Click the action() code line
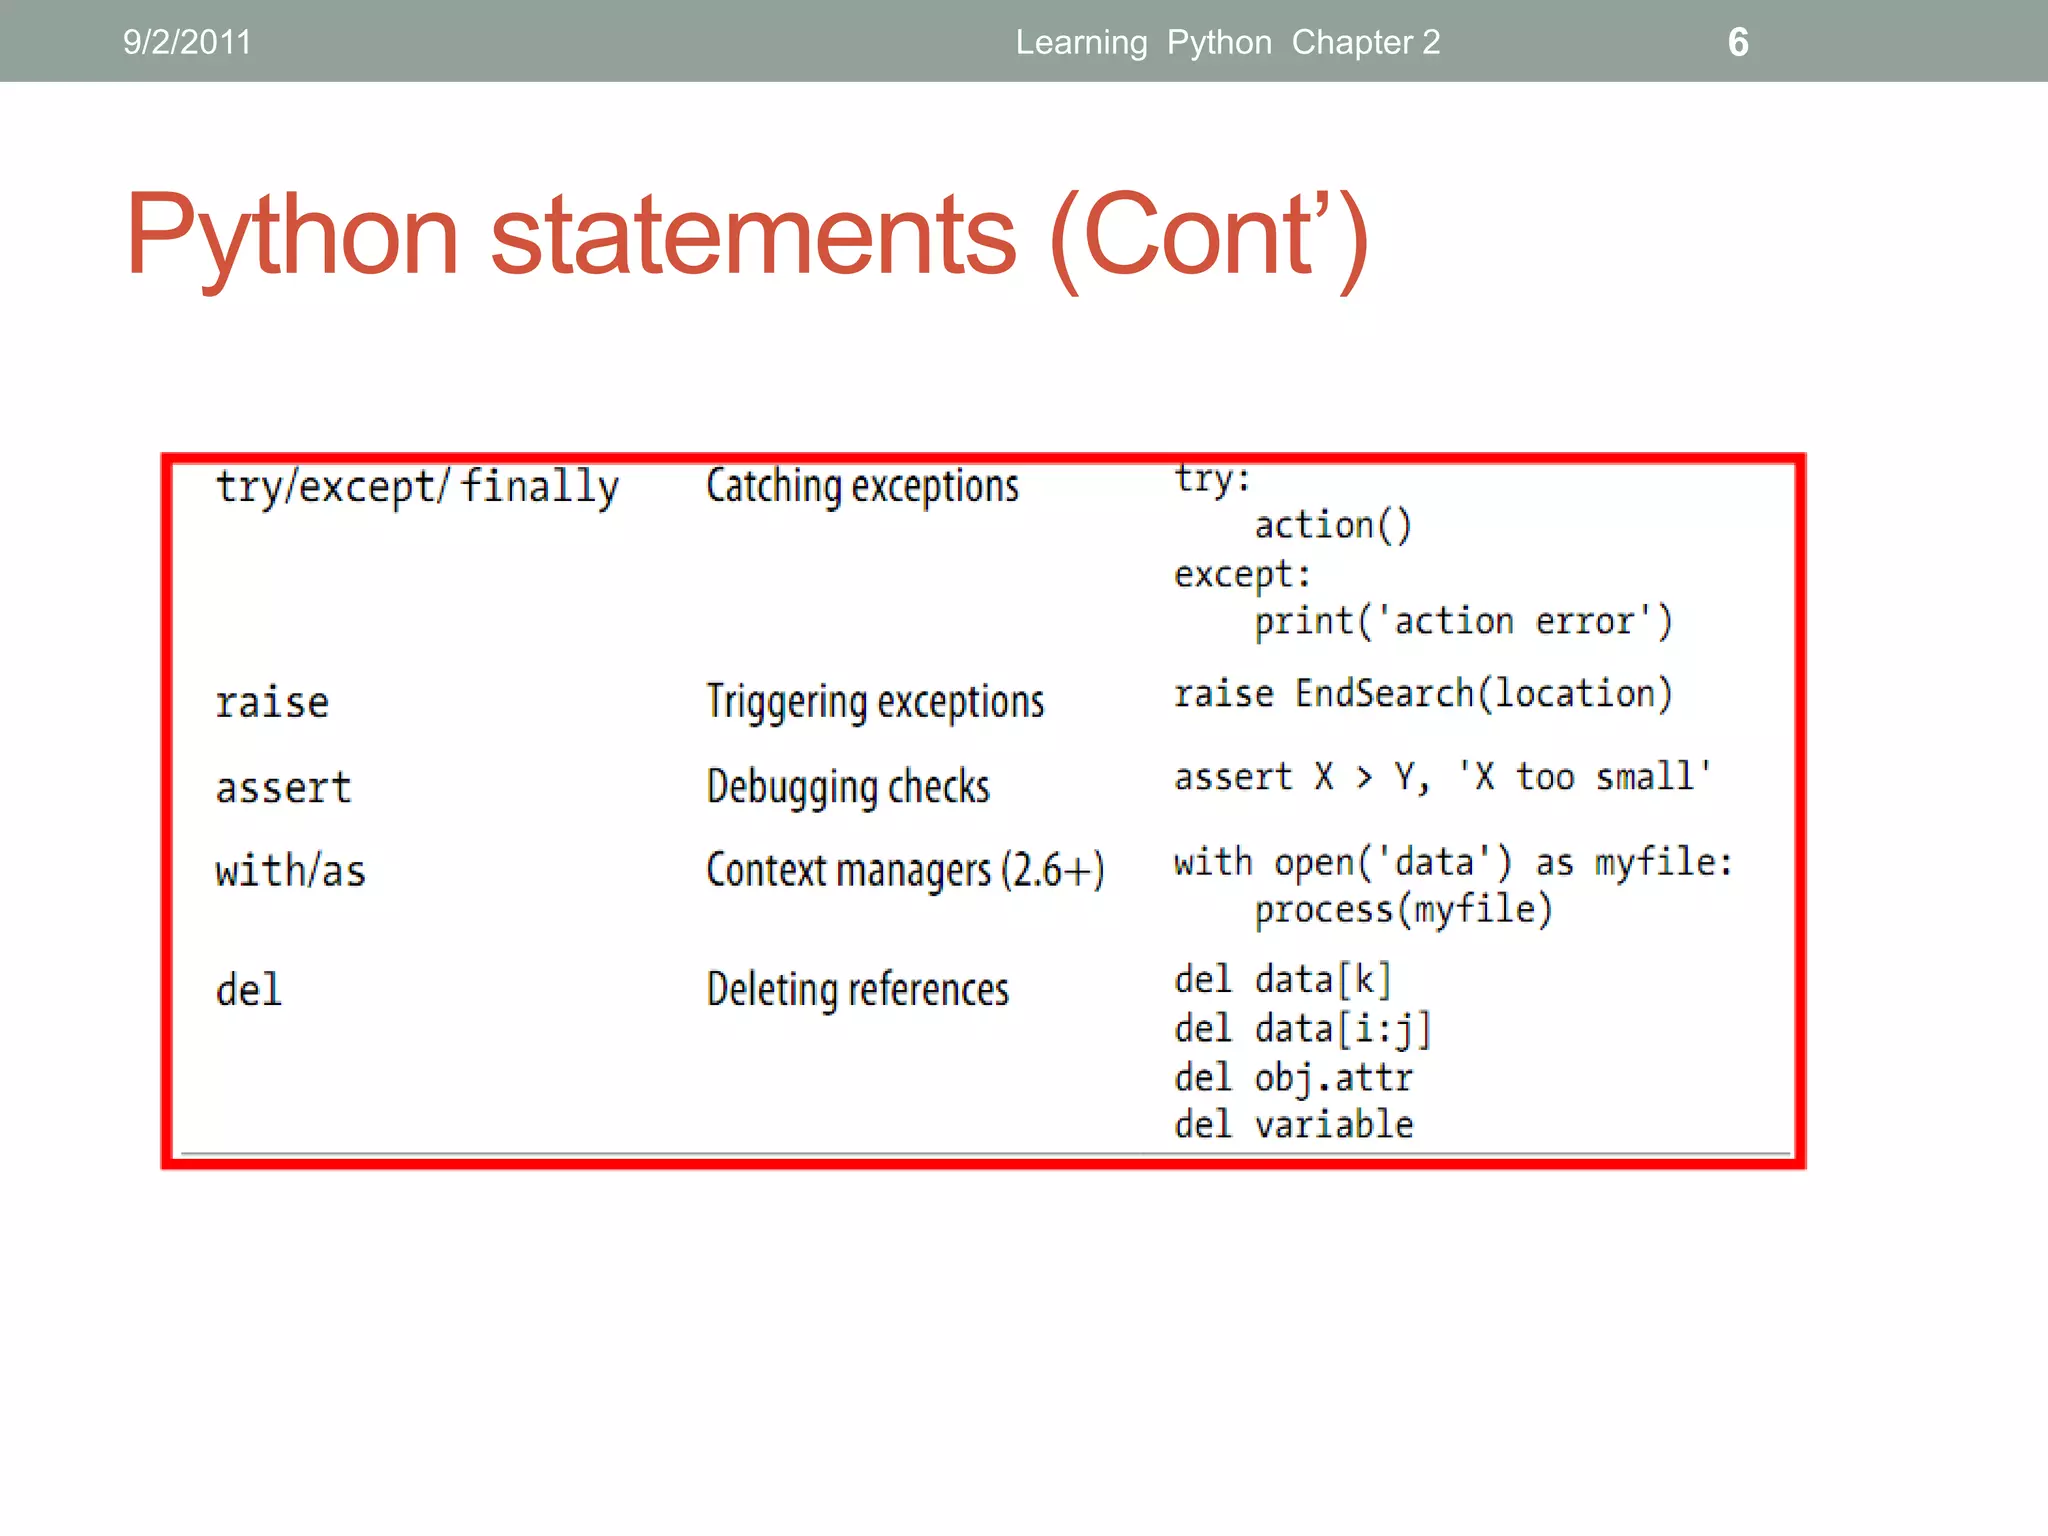The width and height of the screenshot is (2048, 1536). pos(1332,526)
